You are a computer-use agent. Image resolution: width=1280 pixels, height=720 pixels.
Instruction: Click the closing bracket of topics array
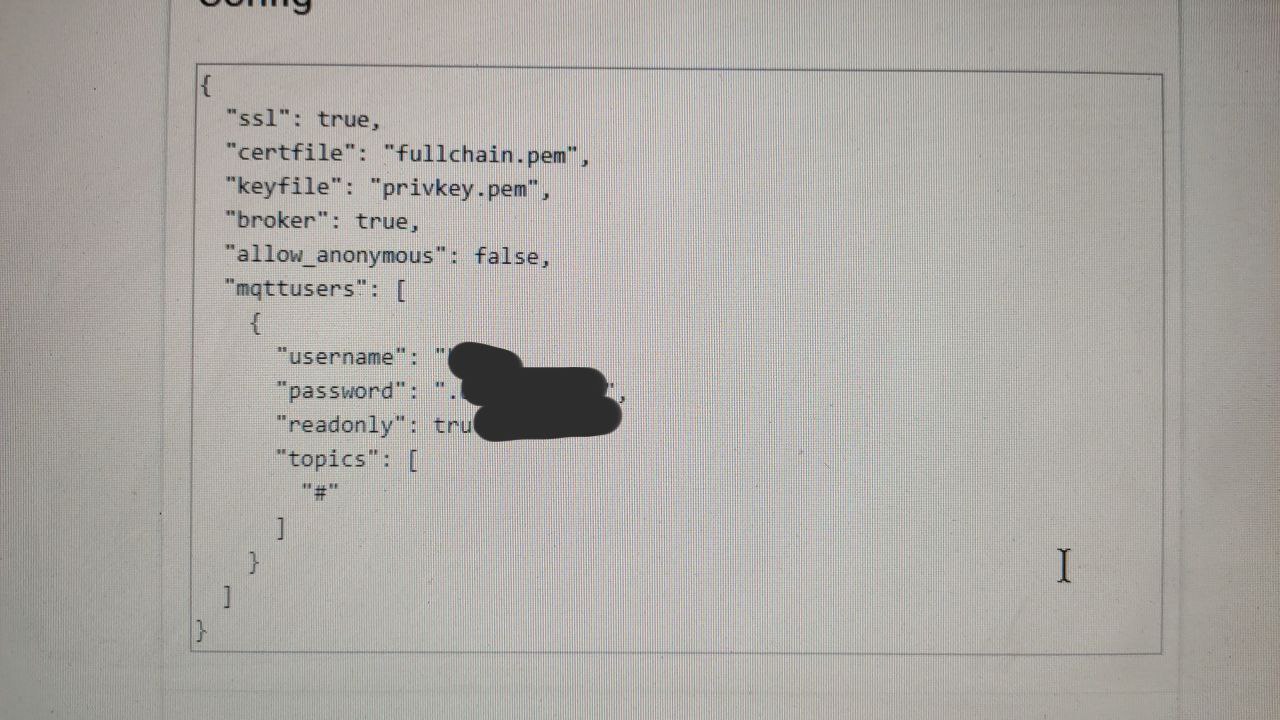point(281,528)
